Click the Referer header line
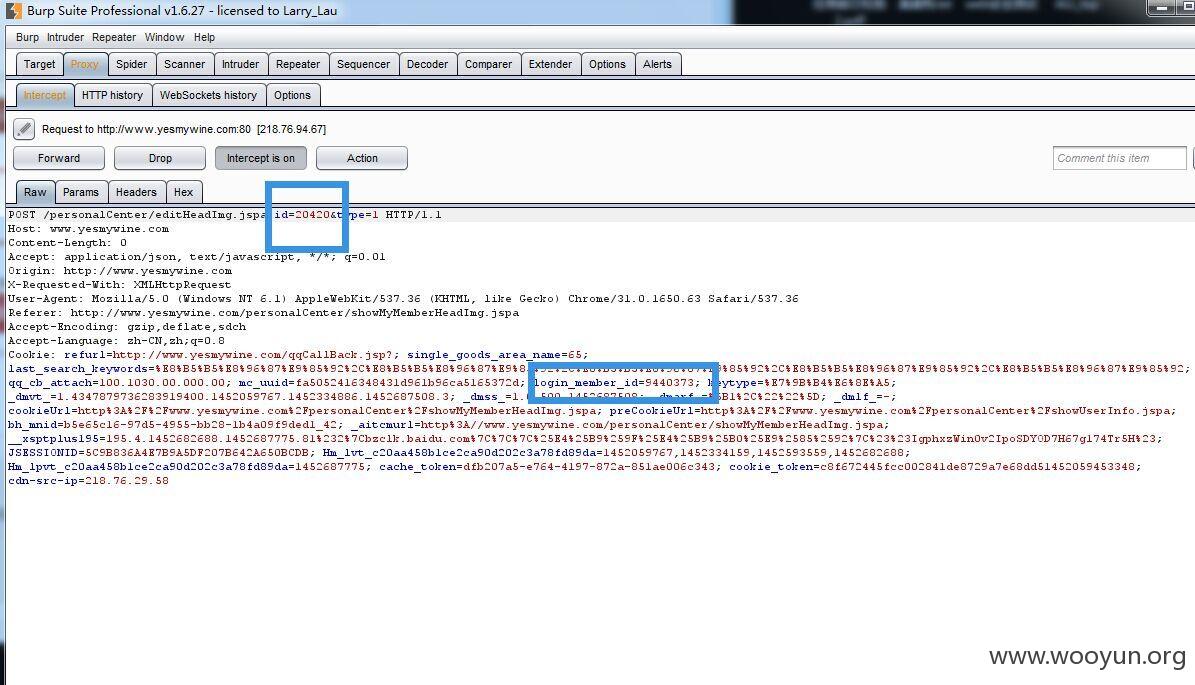The height and width of the screenshot is (685, 1195). (x=264, y=312)
